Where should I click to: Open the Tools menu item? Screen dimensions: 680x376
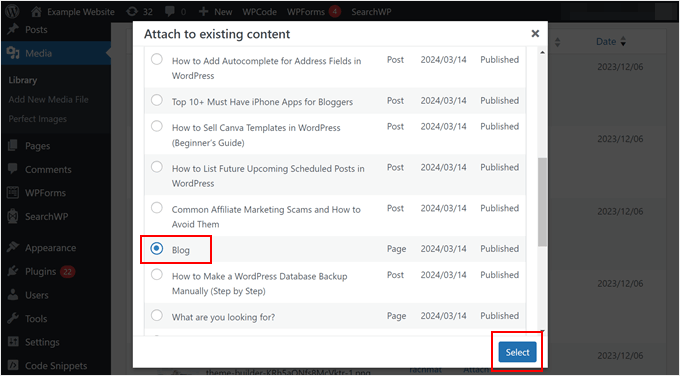click(36, 318)
